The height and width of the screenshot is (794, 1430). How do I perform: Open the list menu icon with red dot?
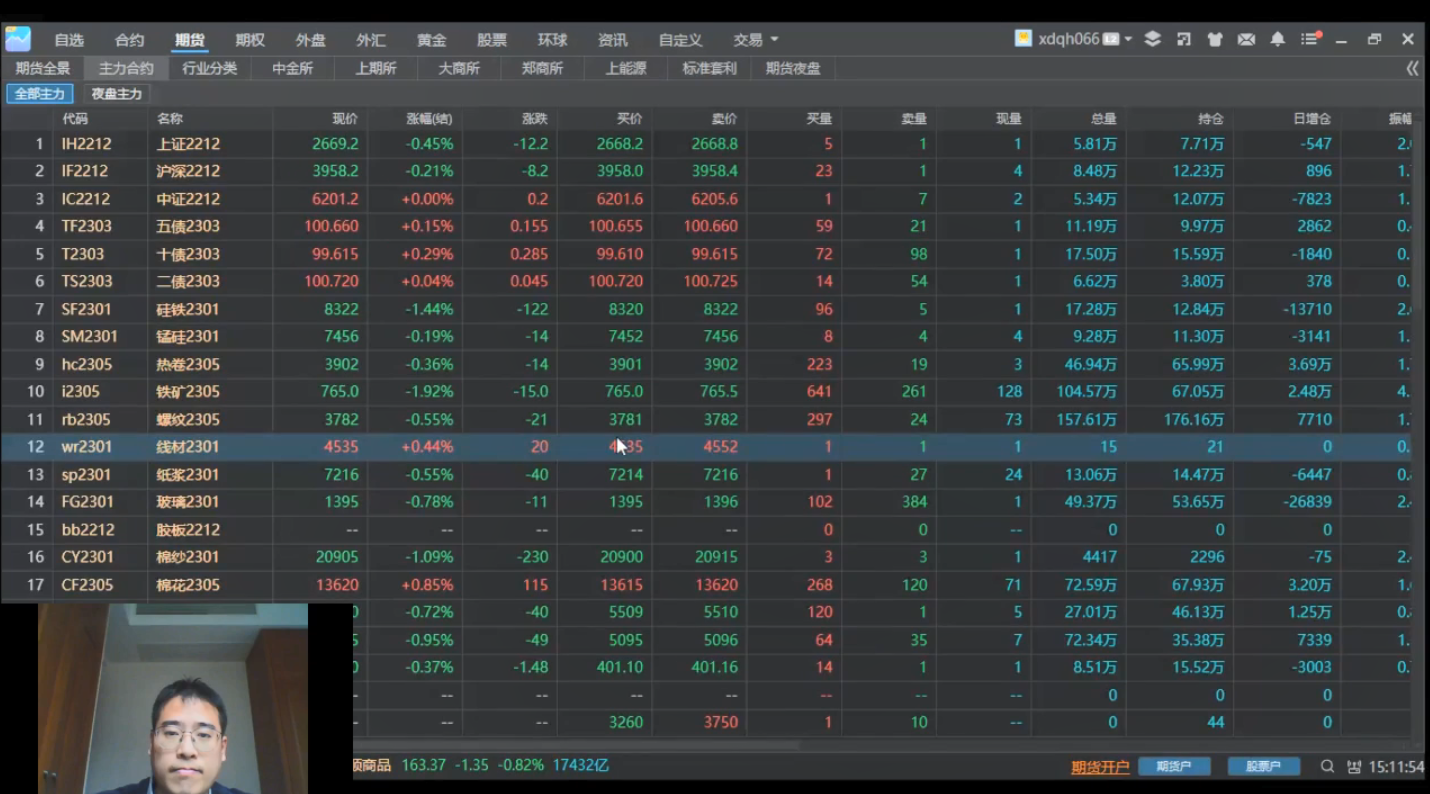pyautogui.click(x=1310, y=39)
